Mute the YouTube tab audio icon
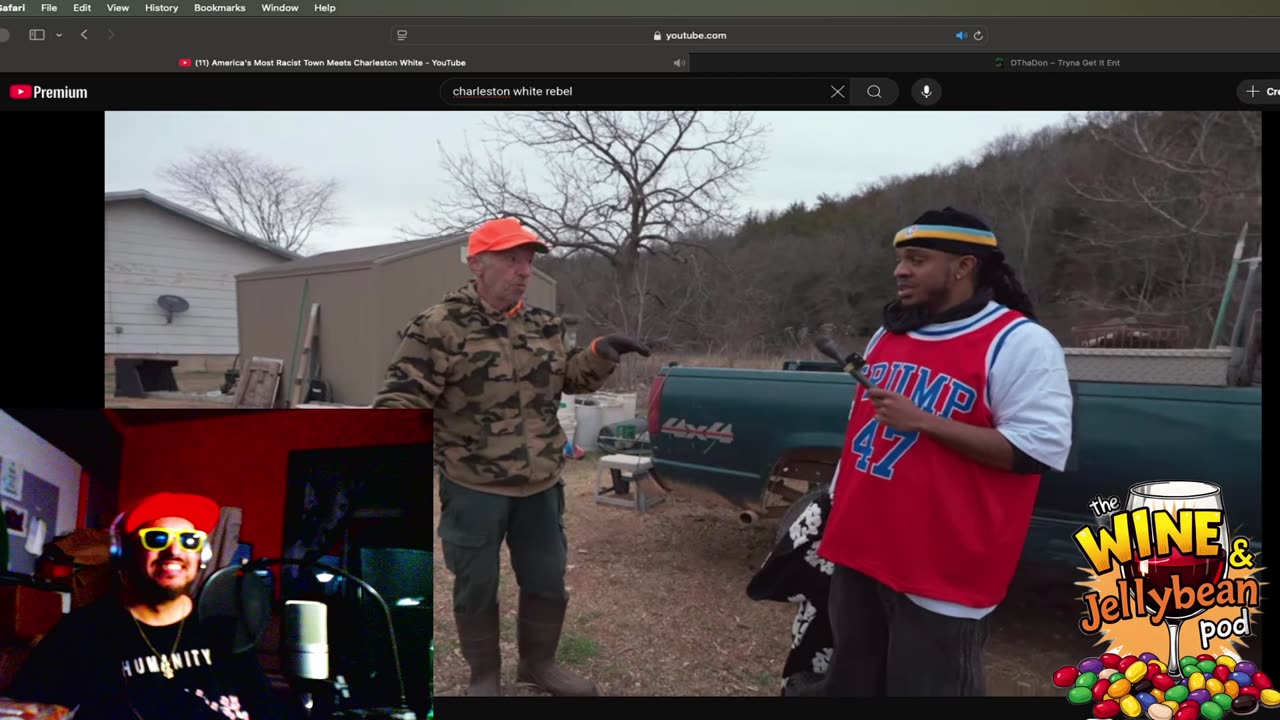Viewport: 1280px width, 720px height. (679, 63)
